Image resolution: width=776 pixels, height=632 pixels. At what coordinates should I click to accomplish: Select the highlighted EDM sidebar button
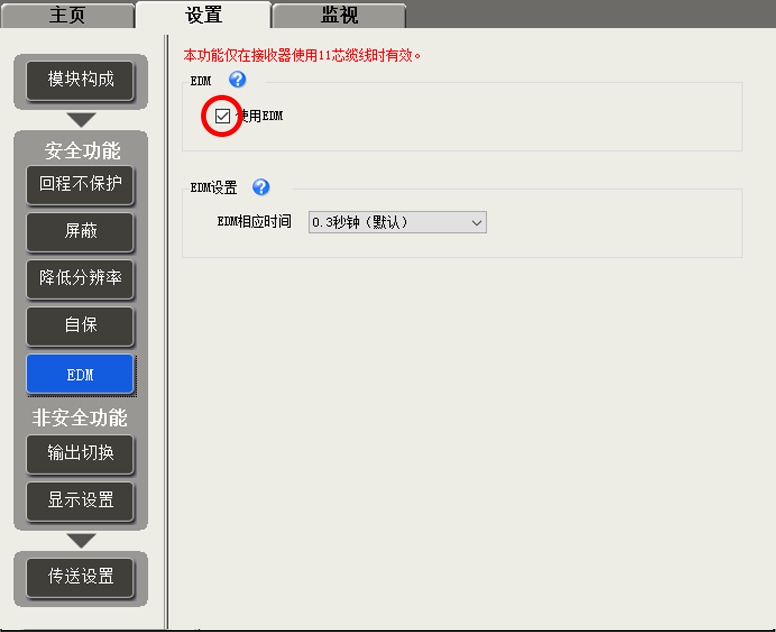click(80, 375)
